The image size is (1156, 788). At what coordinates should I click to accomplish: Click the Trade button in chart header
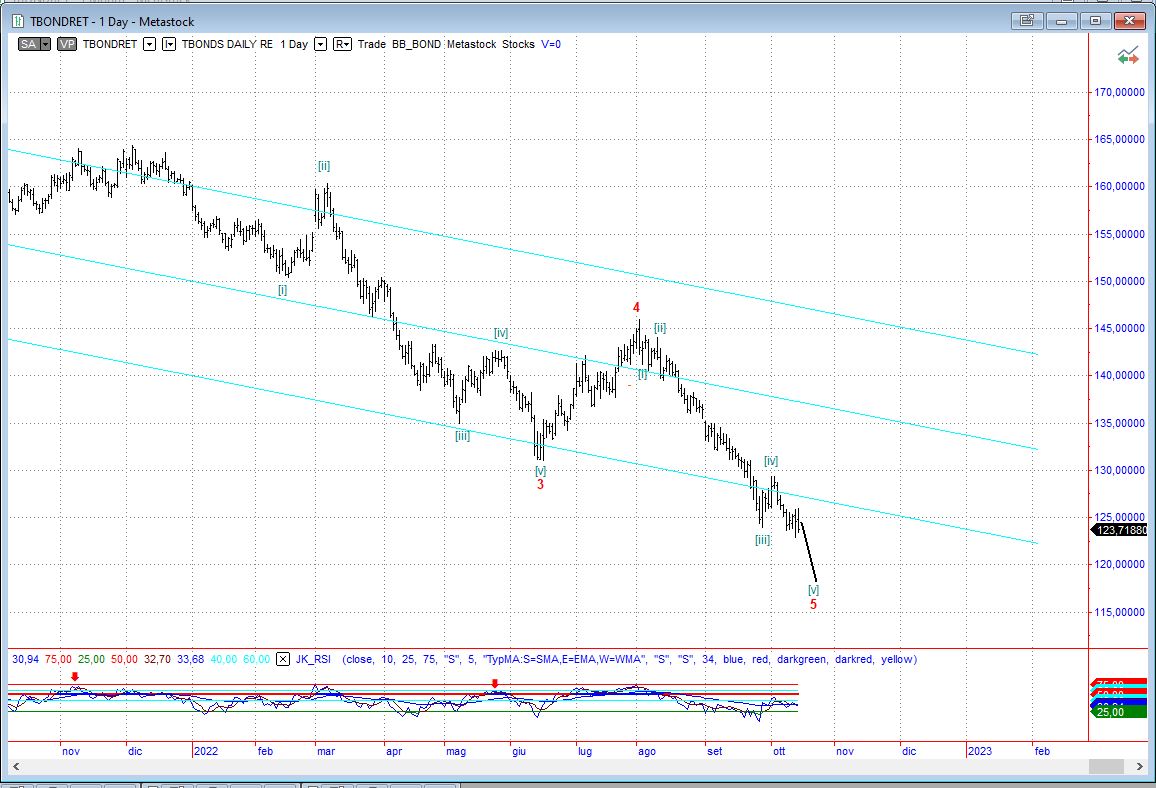[x=372, y=44]
